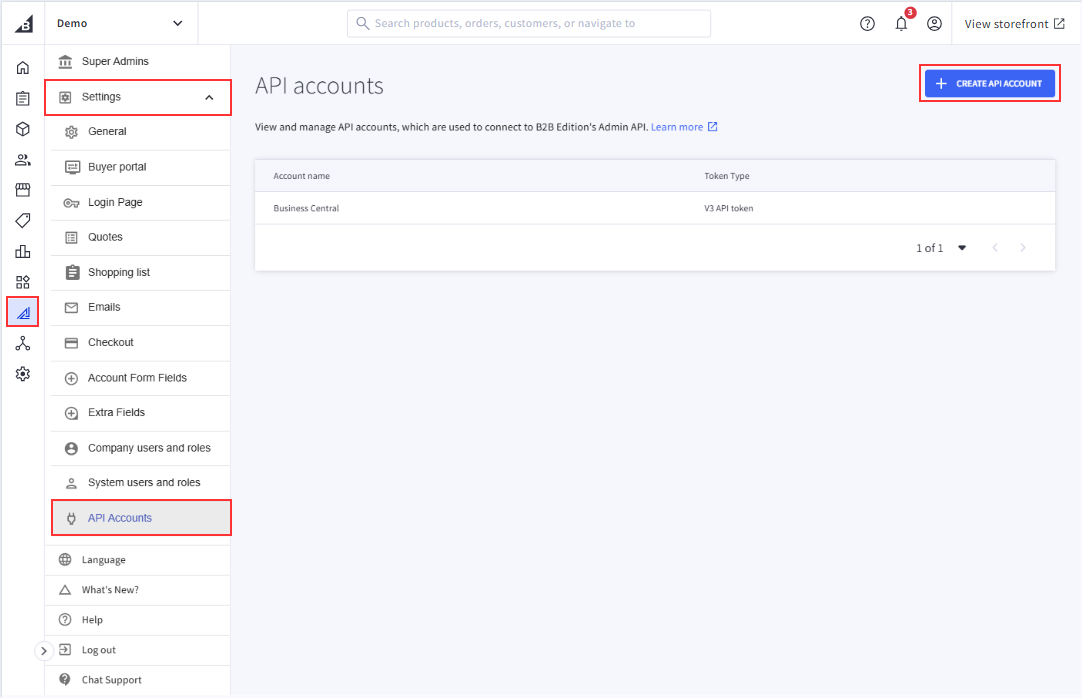The image size is (1082, 698).
Task: Open Language menu item
Action: 138,560
